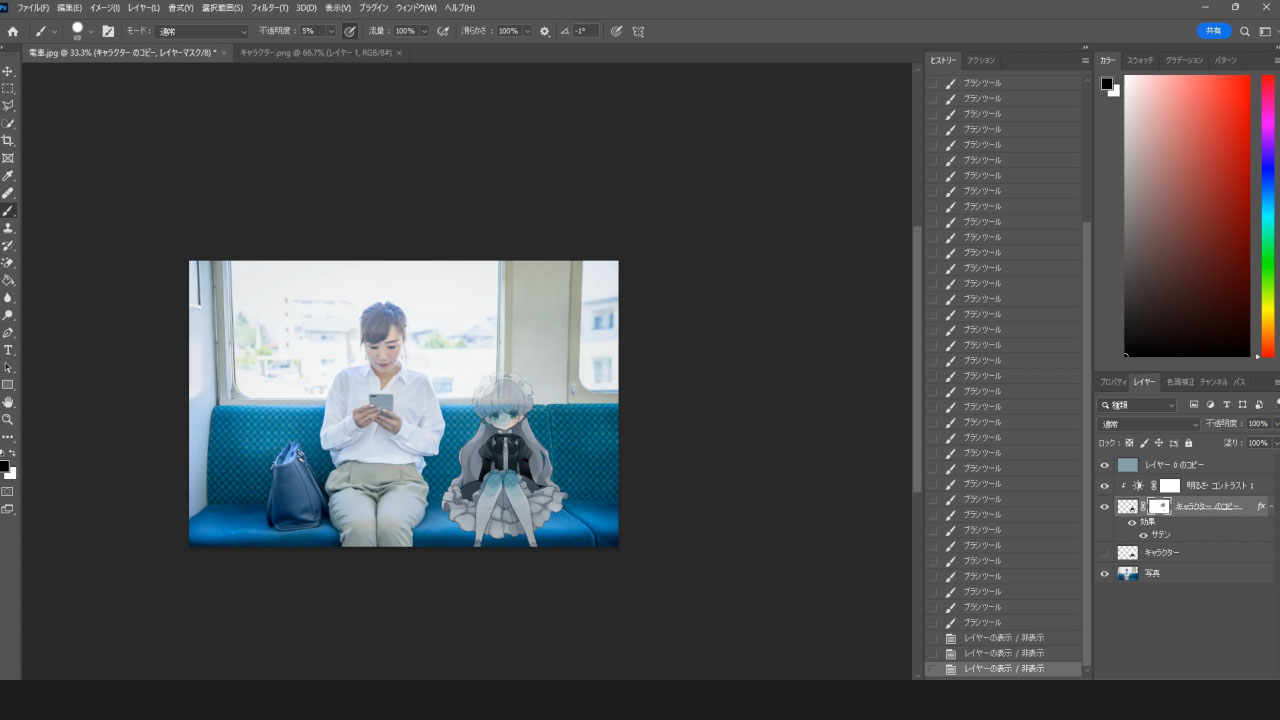The height and width of the screenshot is (720, 1280).
Task: Select the Zoom tool
Action: (8, 420)
